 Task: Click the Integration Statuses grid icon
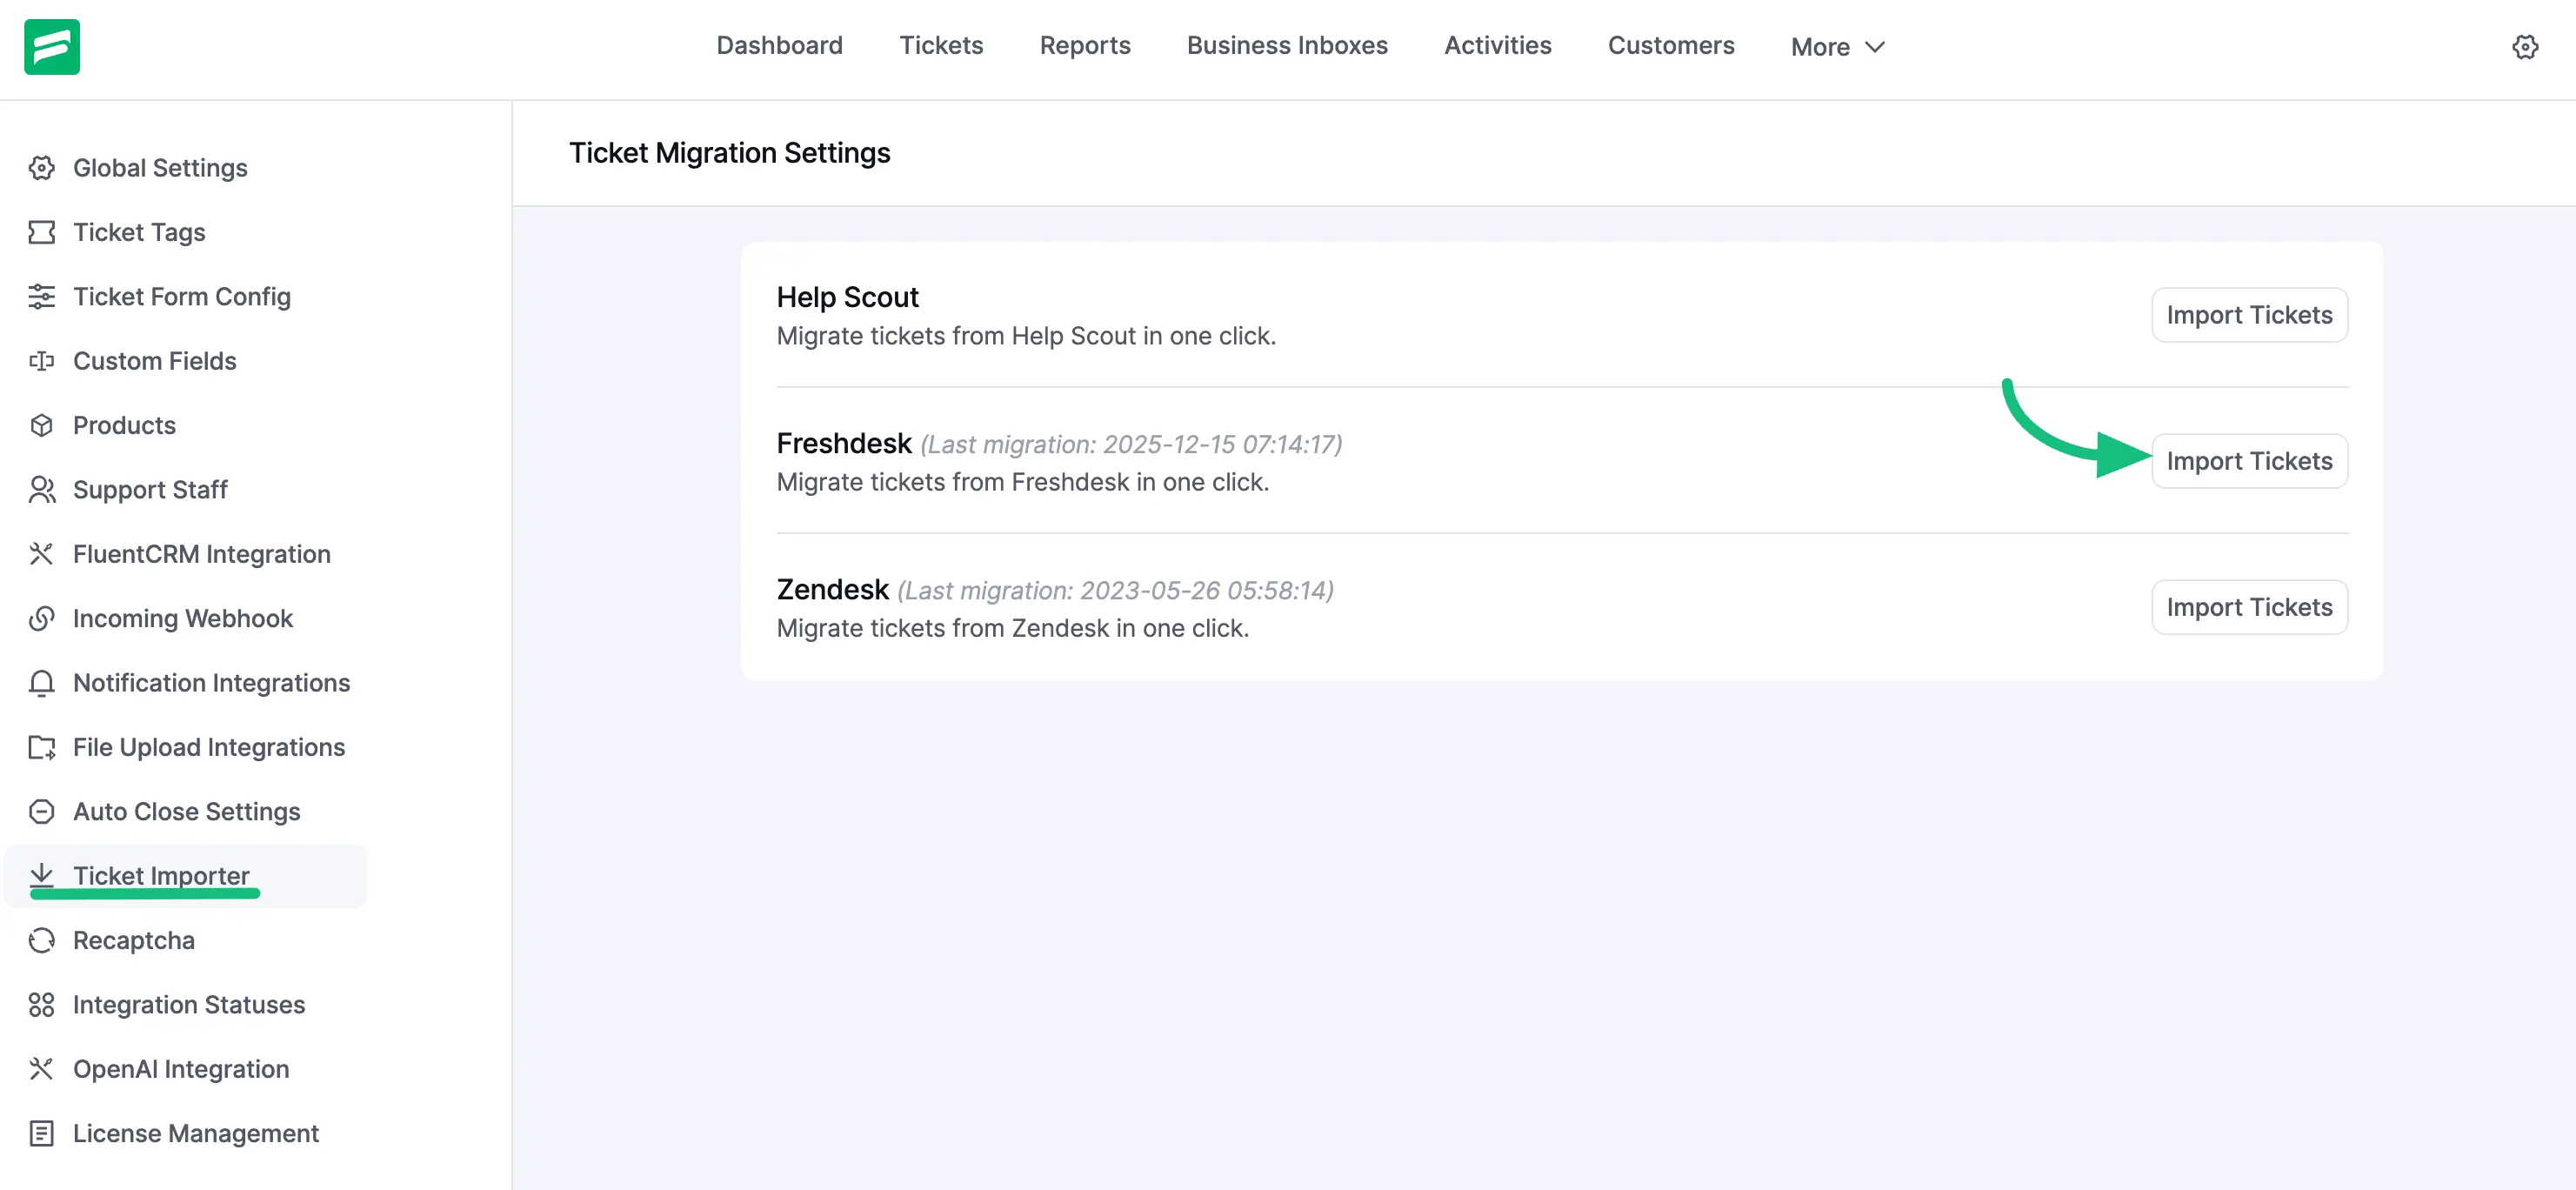42,1004
